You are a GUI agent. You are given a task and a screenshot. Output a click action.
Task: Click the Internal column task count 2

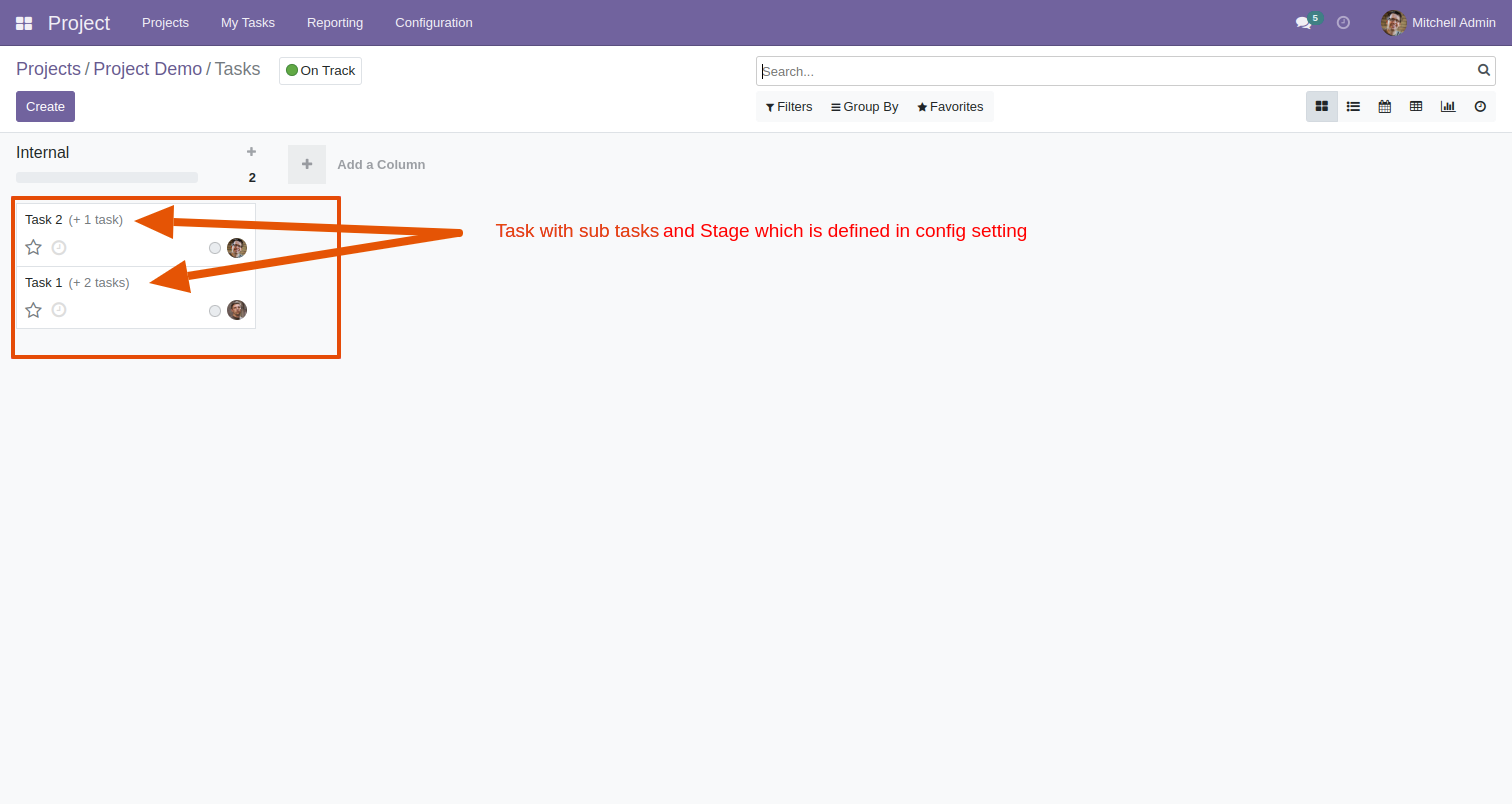pyautogui.click(x=252, y=177)
